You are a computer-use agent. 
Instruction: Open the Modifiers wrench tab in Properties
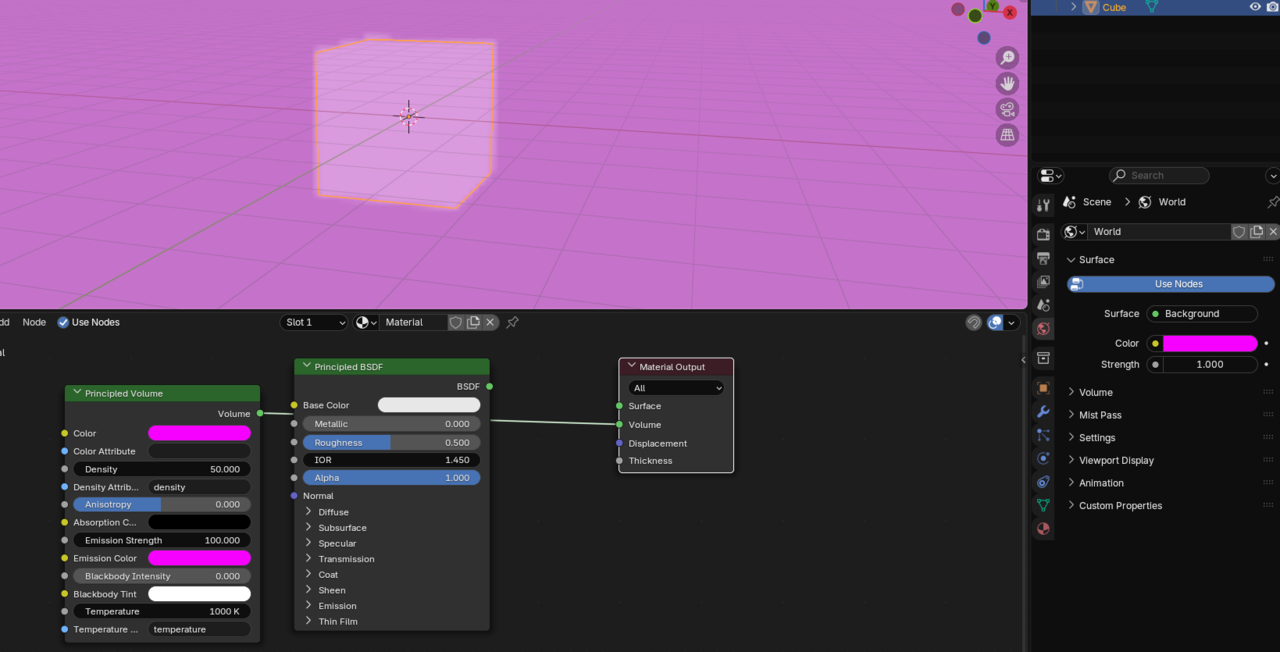[x=1043, y=412]
